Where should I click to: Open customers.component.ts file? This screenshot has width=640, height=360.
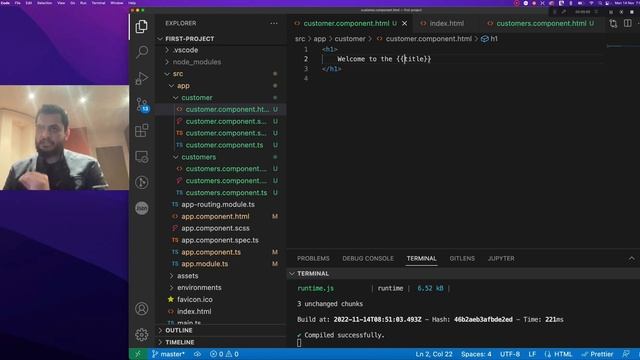[221, 193]
